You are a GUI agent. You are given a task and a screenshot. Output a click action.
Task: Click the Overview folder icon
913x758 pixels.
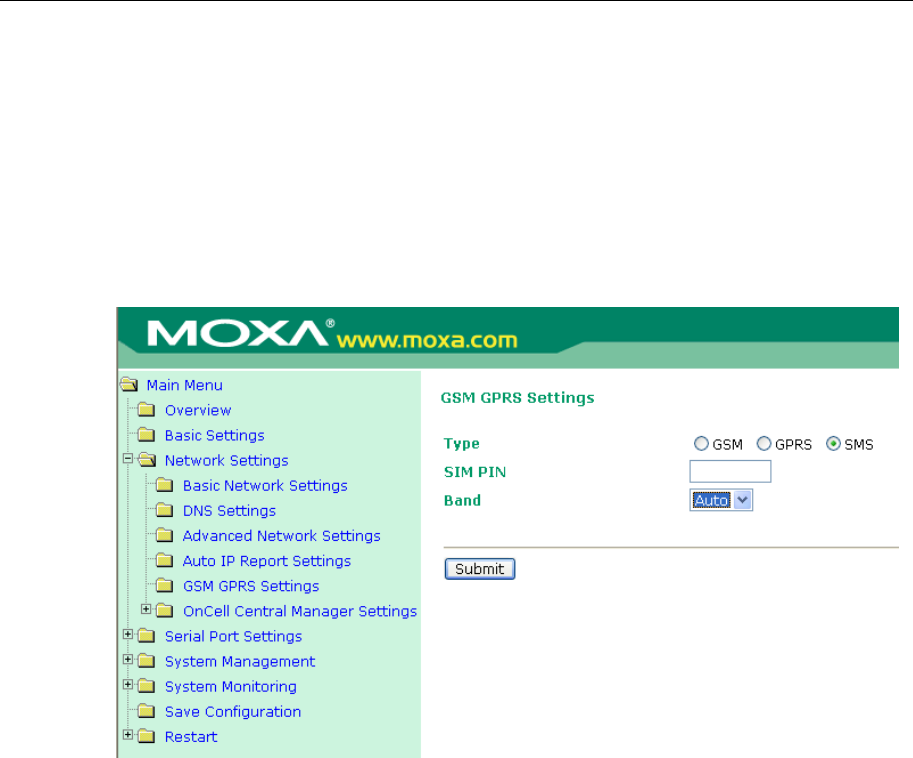[x=146, y=410]
